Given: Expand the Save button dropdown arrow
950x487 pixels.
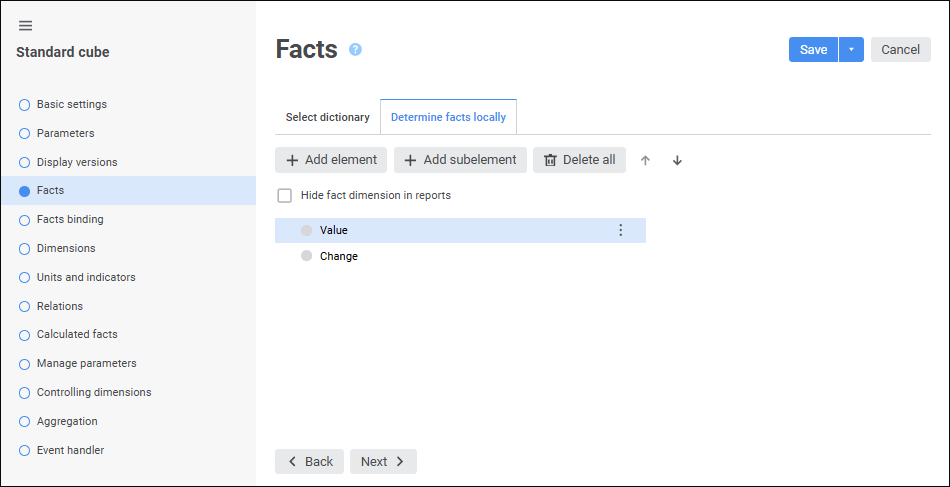Looking at the screenshot, I should [851, 50].
